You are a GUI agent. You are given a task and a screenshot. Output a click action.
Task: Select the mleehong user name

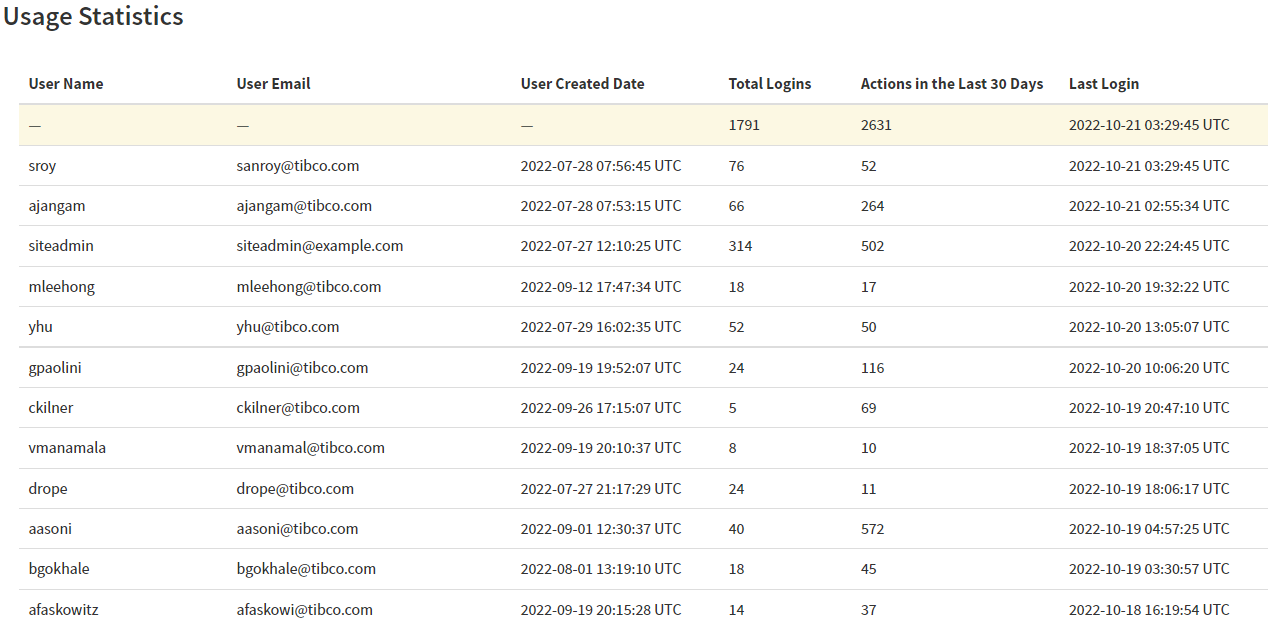[61, 287]
